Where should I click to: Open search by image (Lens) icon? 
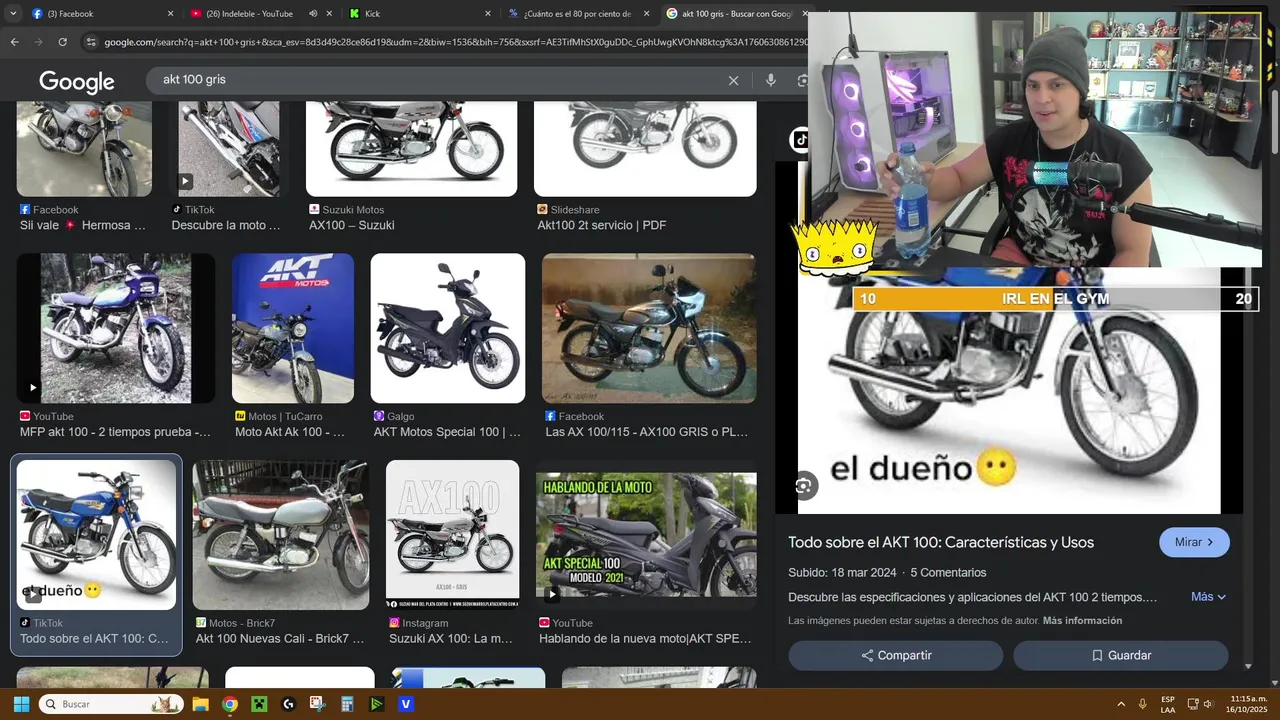coord(802,80)
